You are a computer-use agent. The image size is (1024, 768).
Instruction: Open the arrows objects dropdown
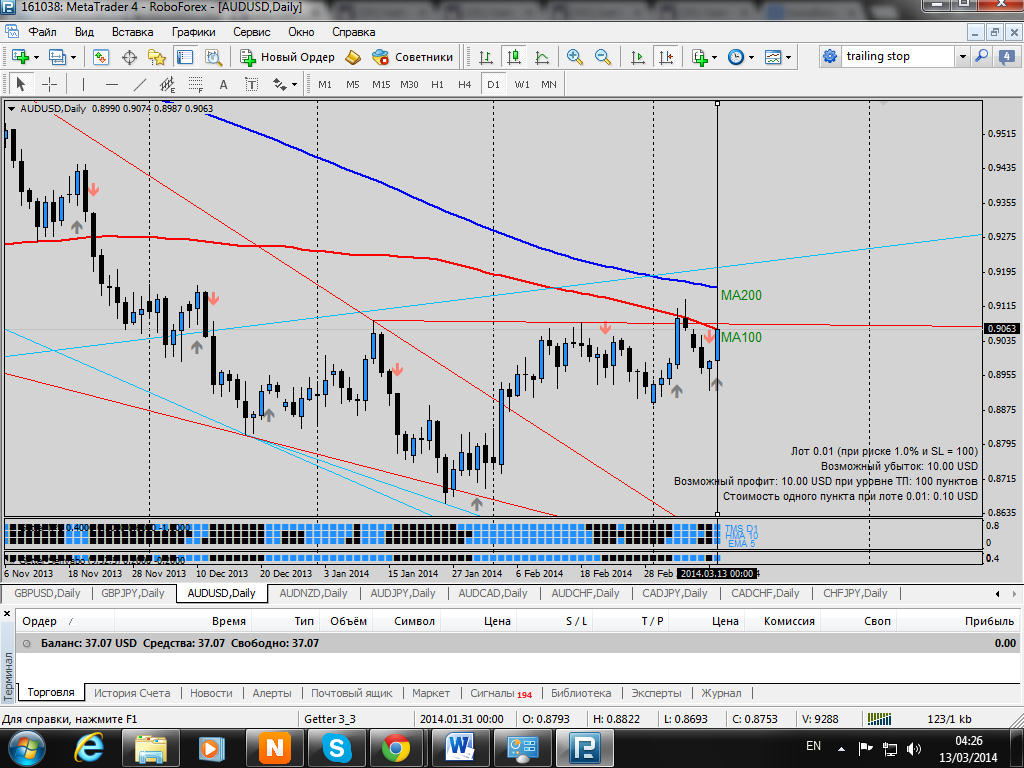pyautogui.click(x=294, y=84)
